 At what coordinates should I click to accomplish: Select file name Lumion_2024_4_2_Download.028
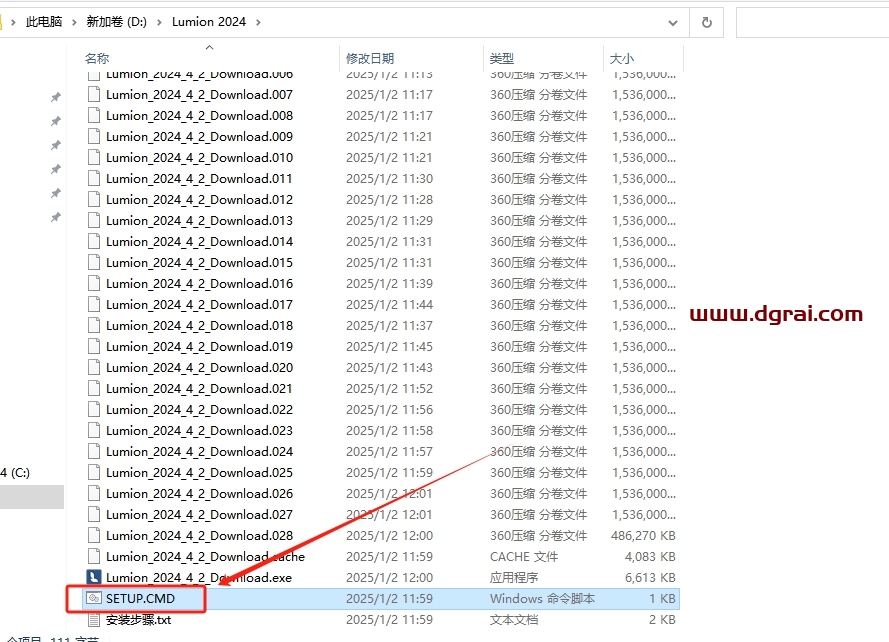point(200,535)
